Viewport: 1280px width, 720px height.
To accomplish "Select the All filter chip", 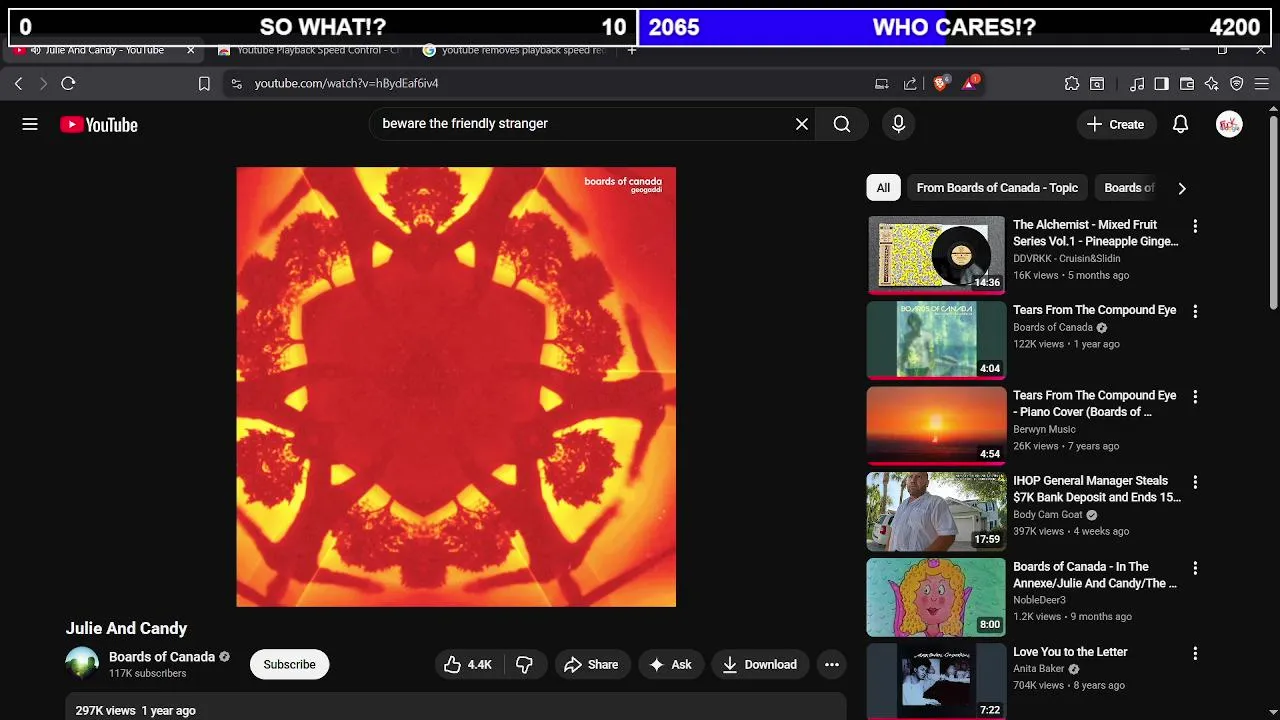I will point(883,188).
